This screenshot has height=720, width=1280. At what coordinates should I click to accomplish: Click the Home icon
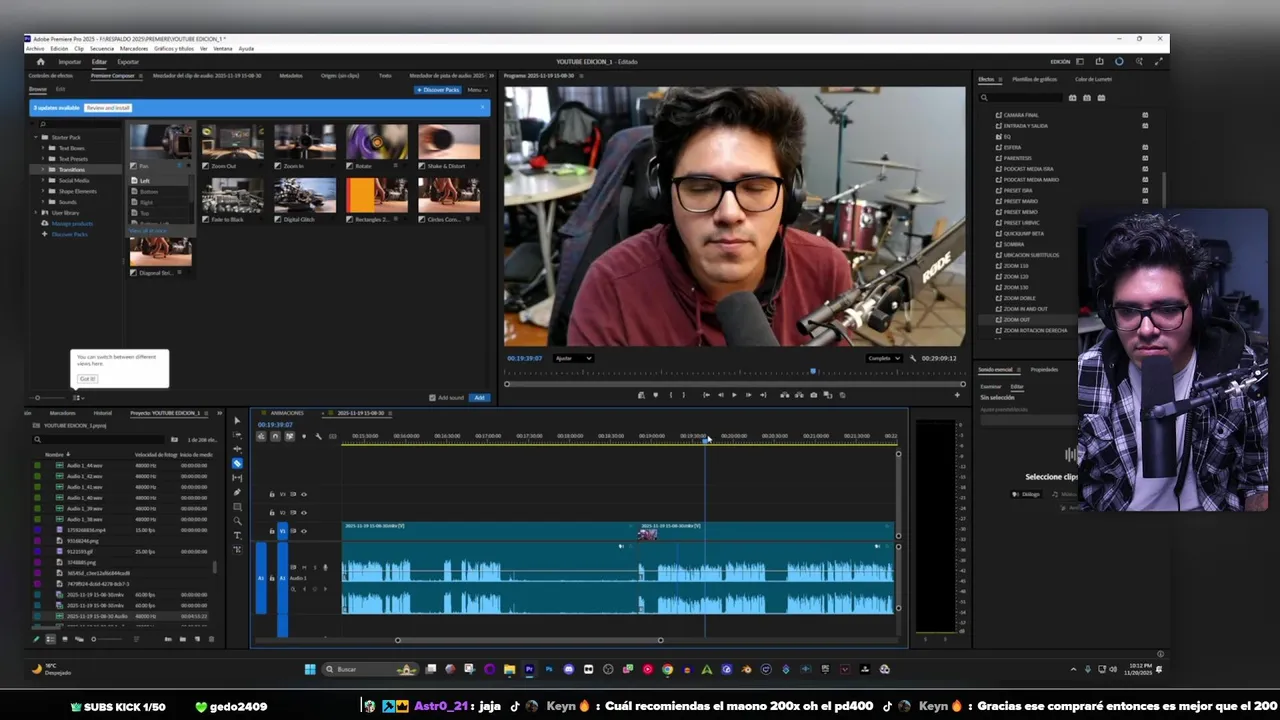coord(40,62)
